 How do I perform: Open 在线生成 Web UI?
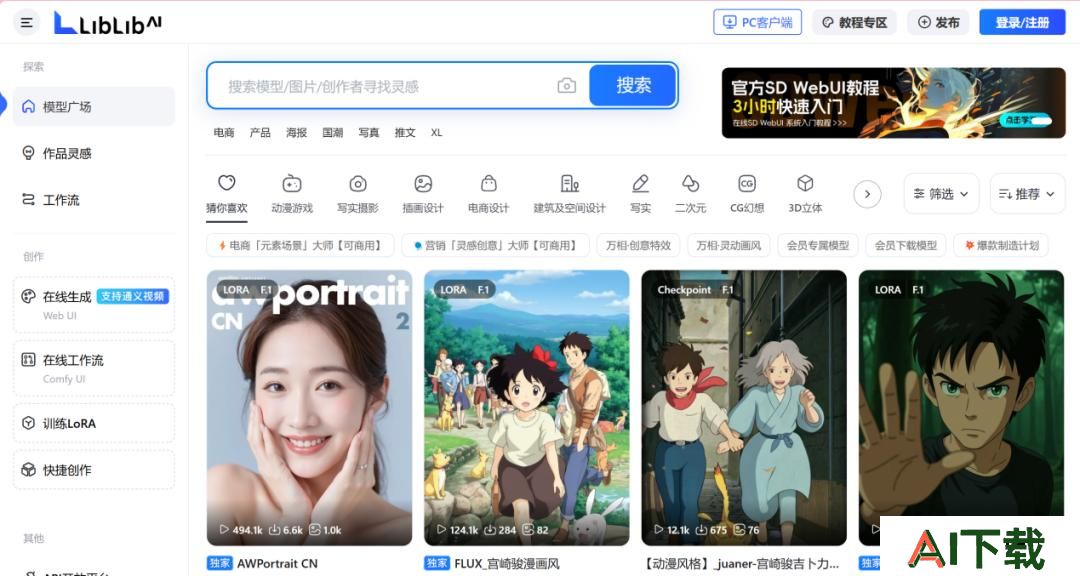tap(94, 305)
